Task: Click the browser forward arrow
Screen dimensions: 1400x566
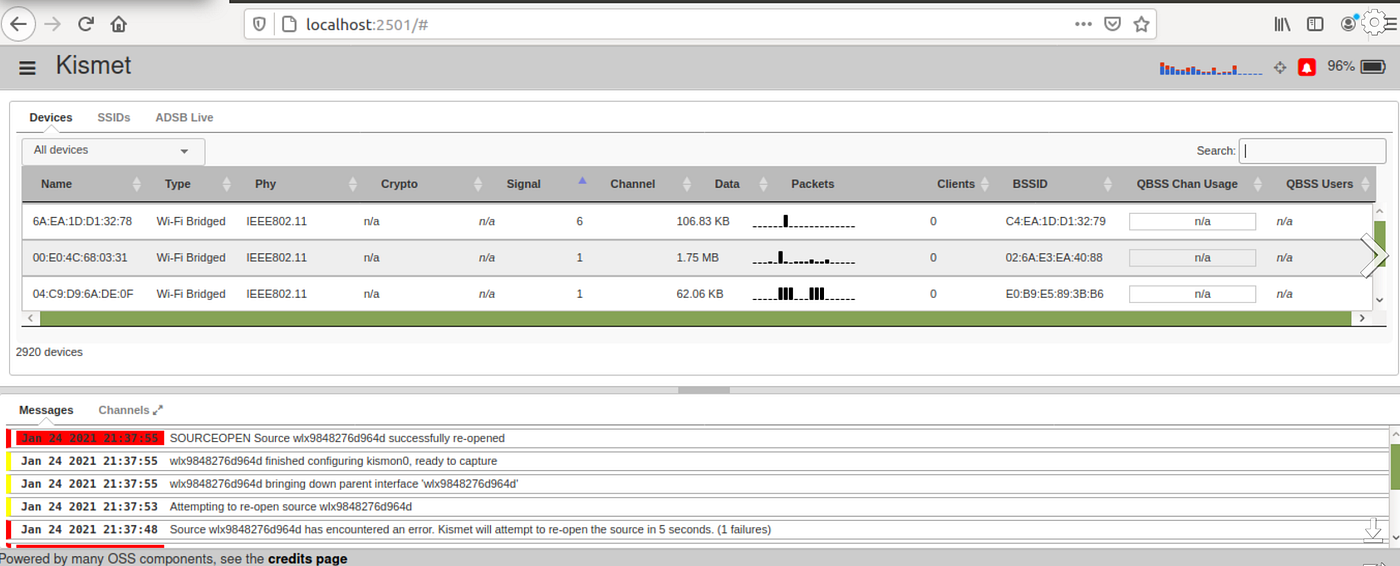Action: (x=52, y=24)
